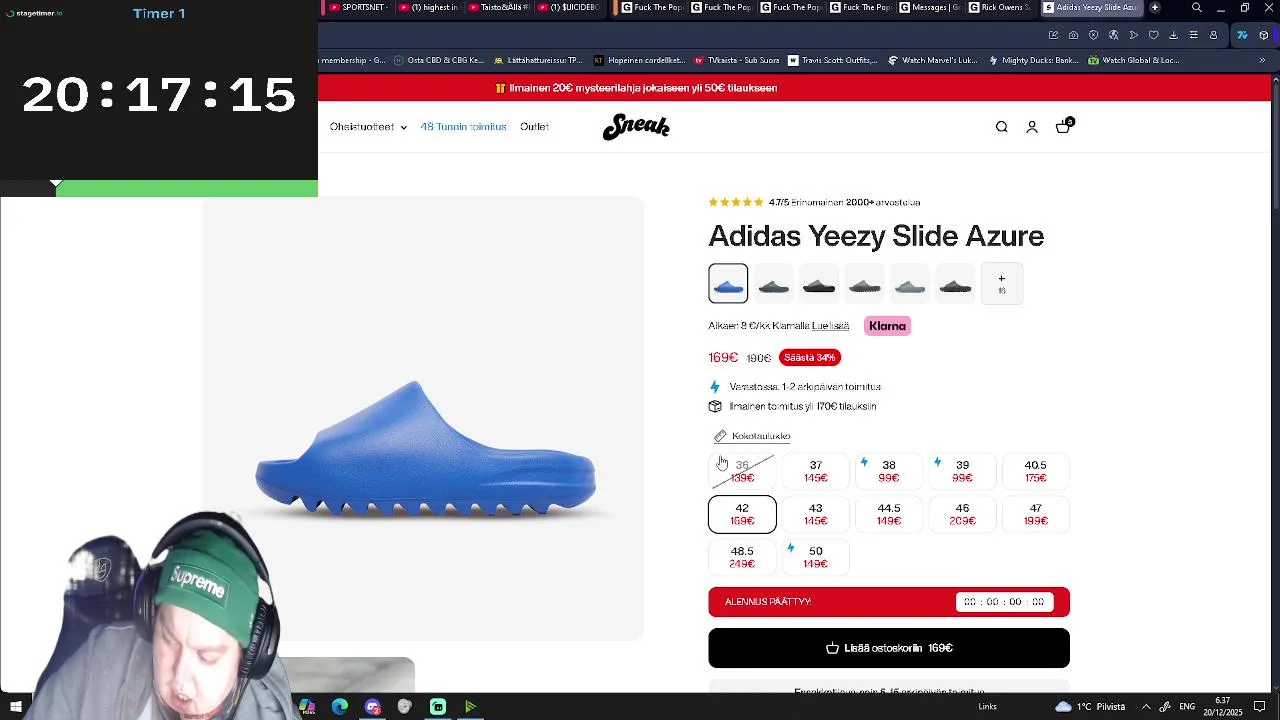Choose size 46 option
The width and height of the screenshot is (1280, 720).
(962, 514)
